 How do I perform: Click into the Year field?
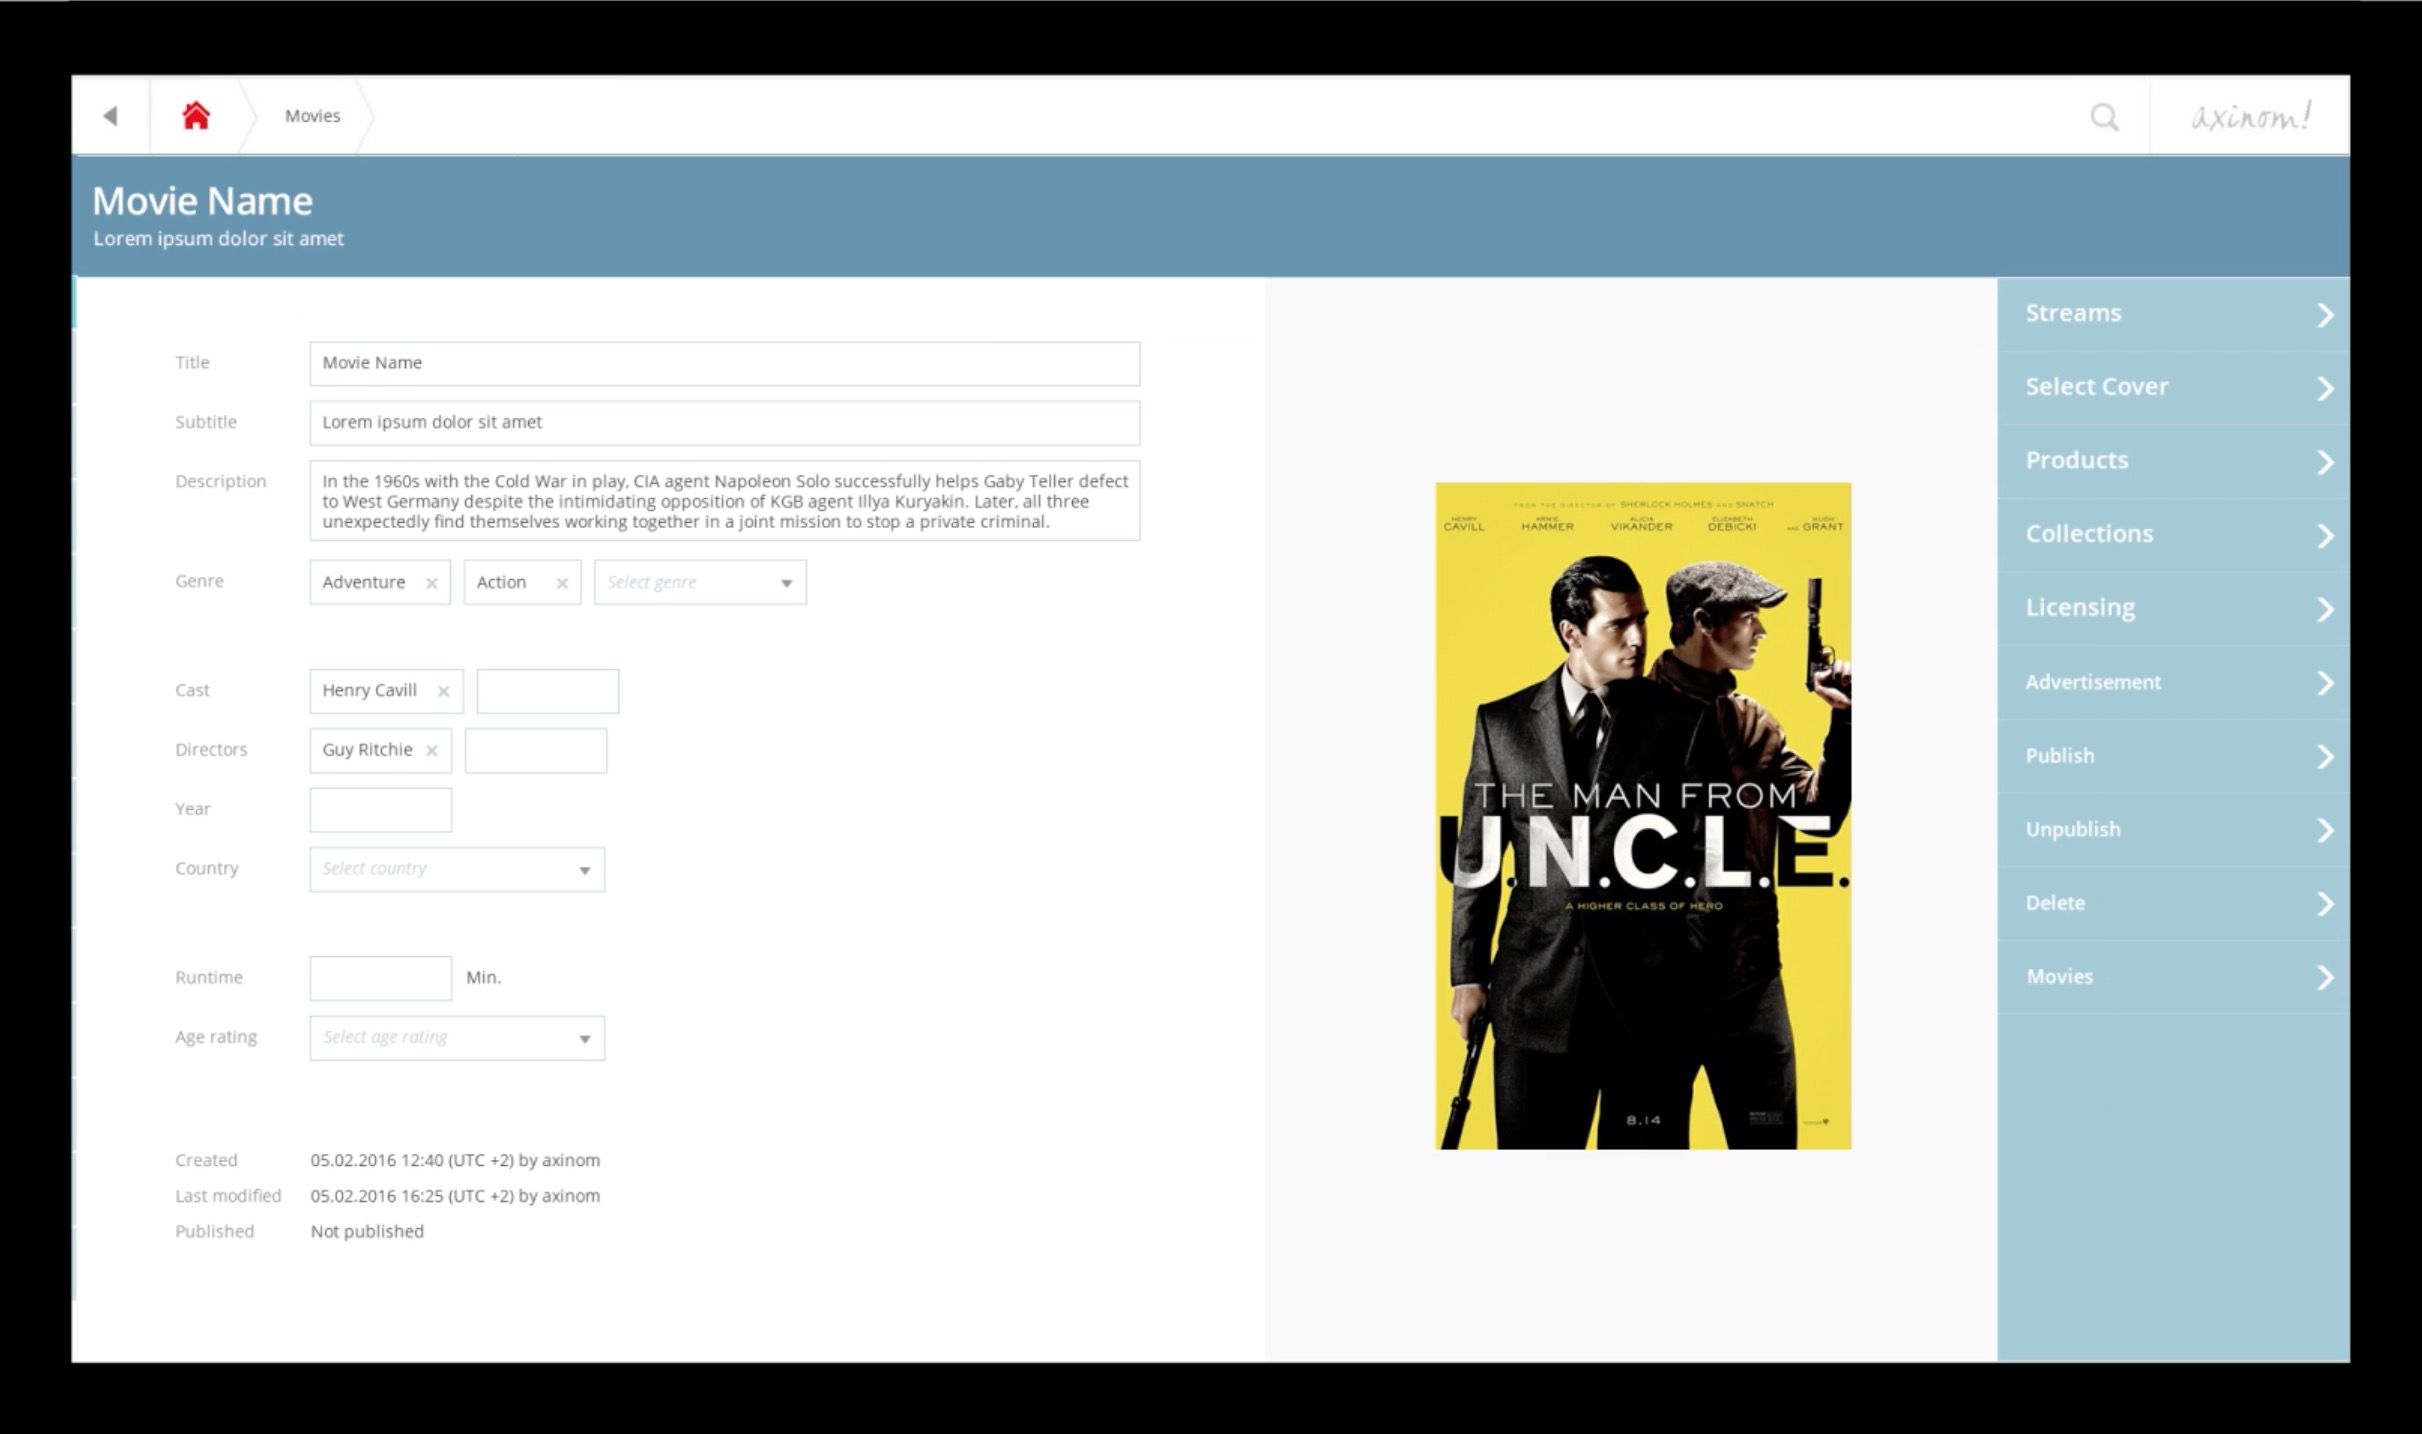[380, 810]
